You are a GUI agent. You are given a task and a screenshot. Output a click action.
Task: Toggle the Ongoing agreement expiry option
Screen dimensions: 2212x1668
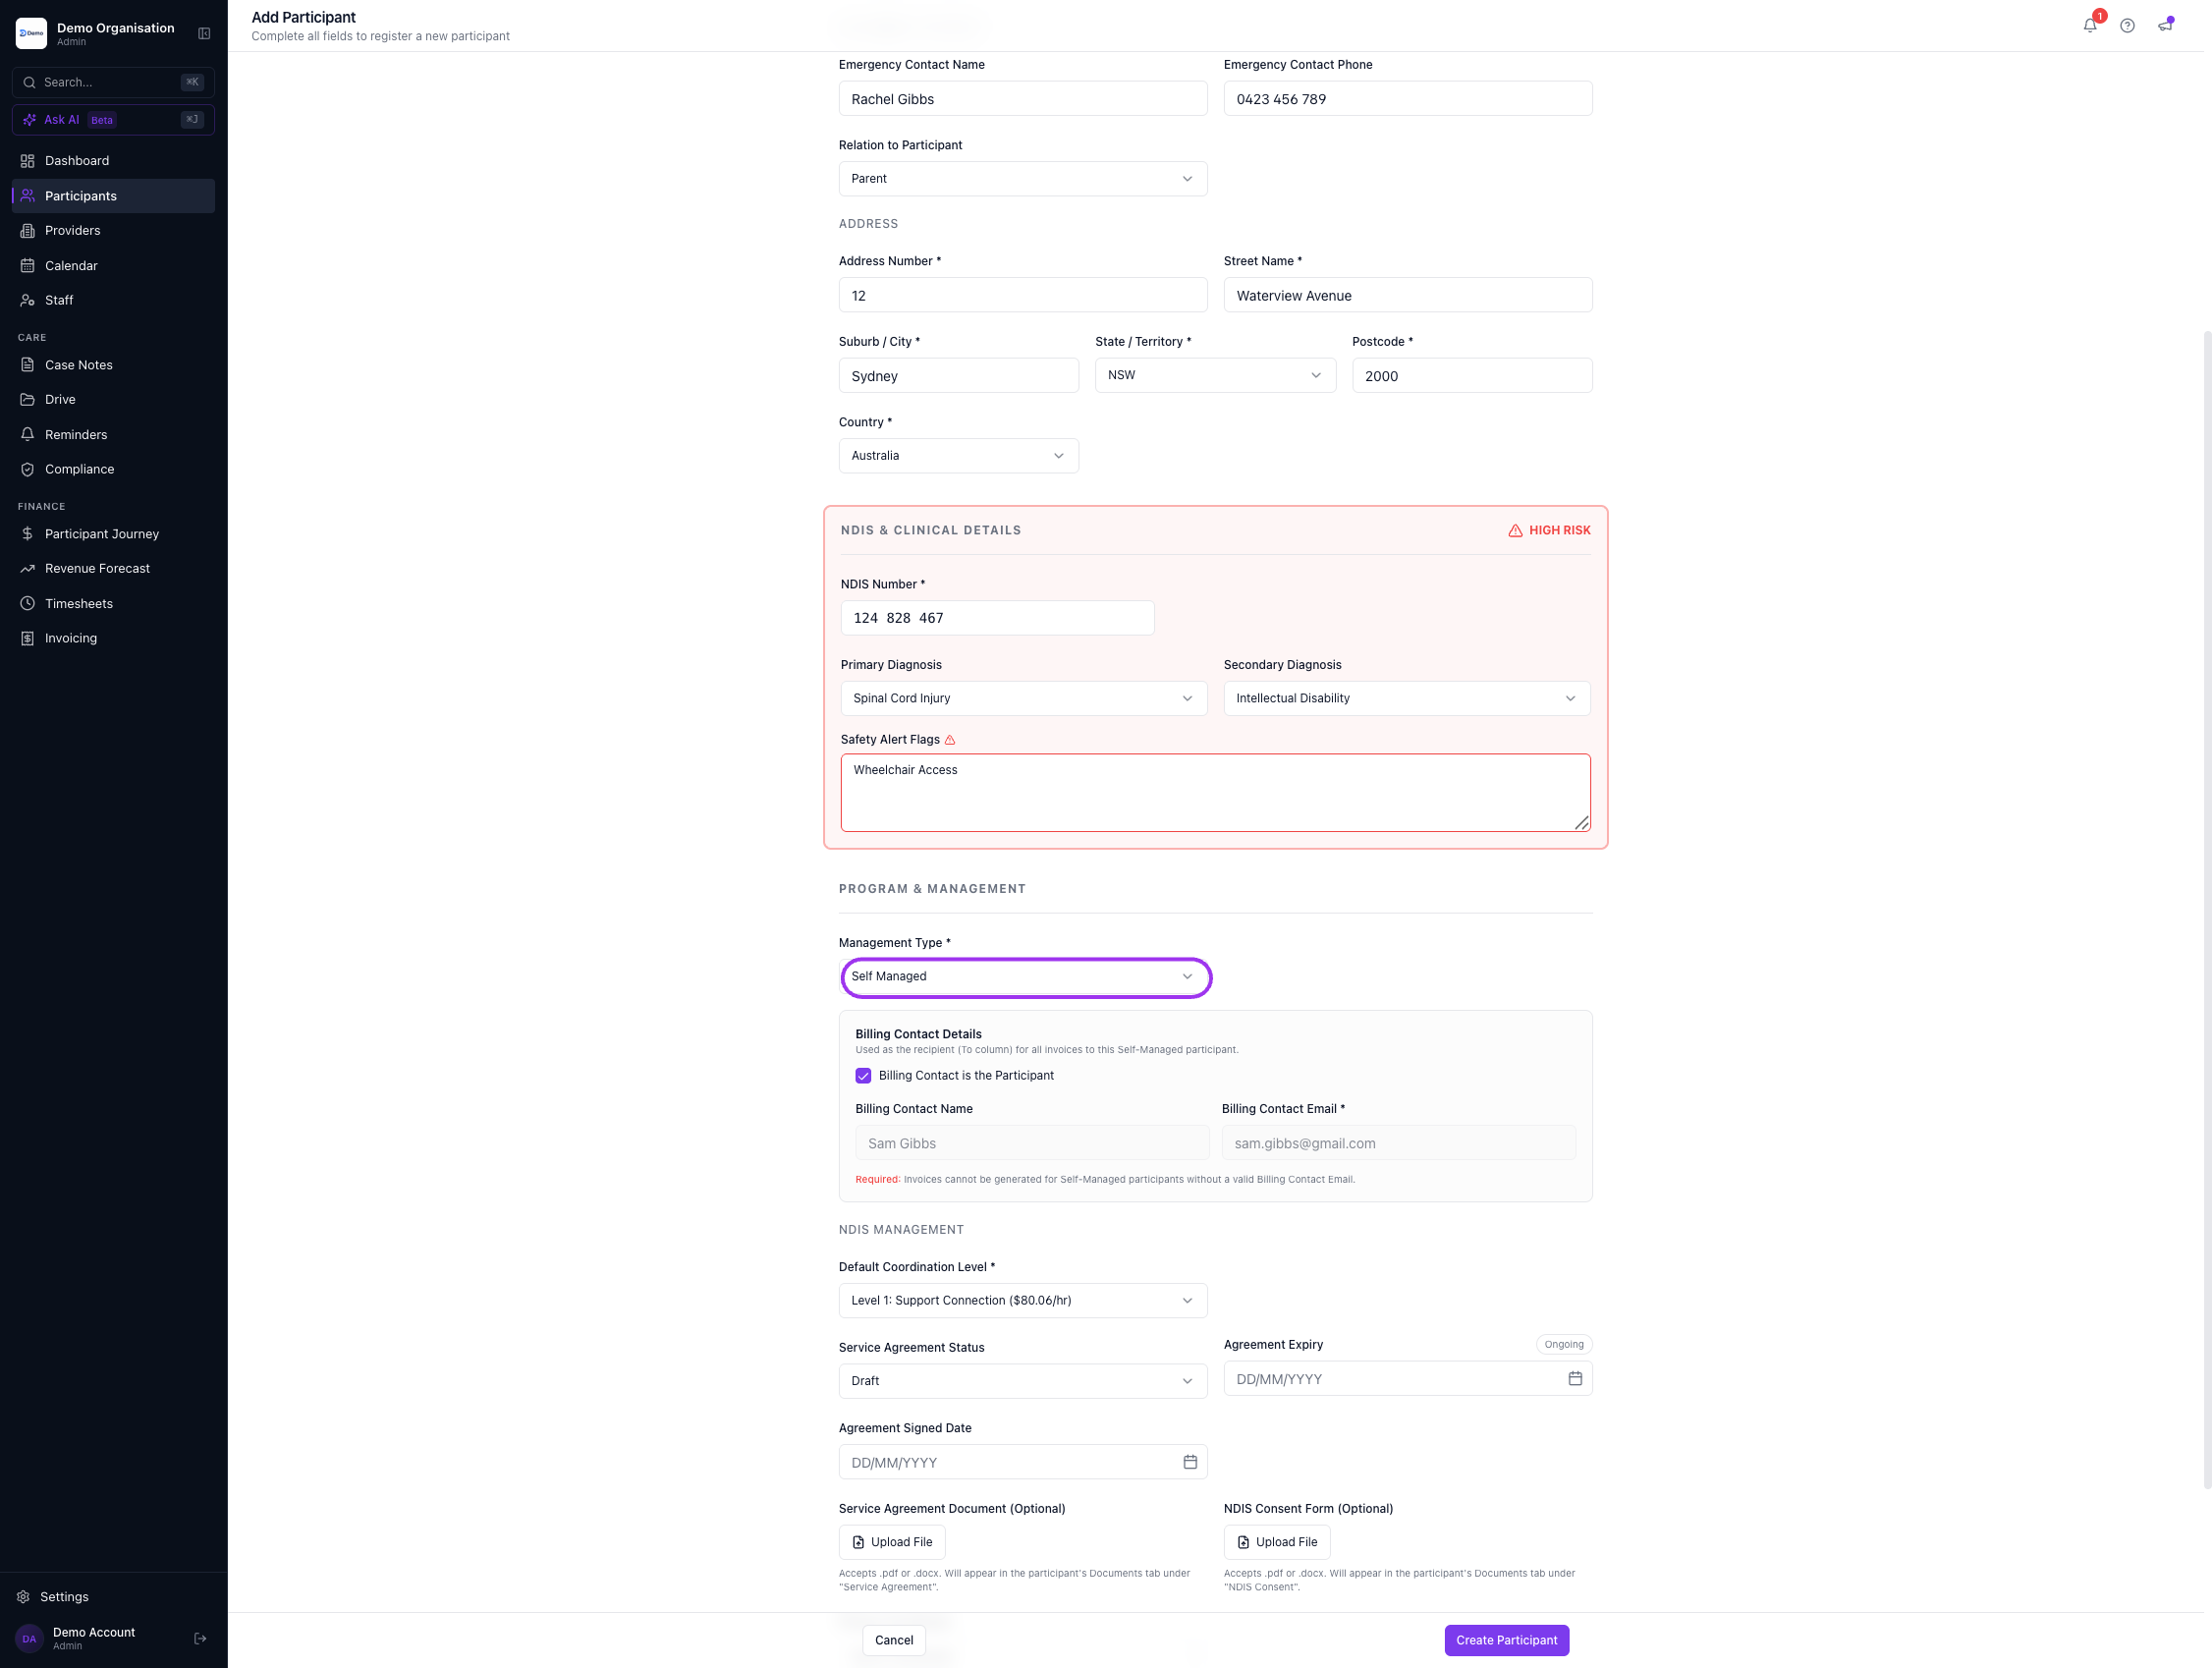(x=1563, y=1344)
